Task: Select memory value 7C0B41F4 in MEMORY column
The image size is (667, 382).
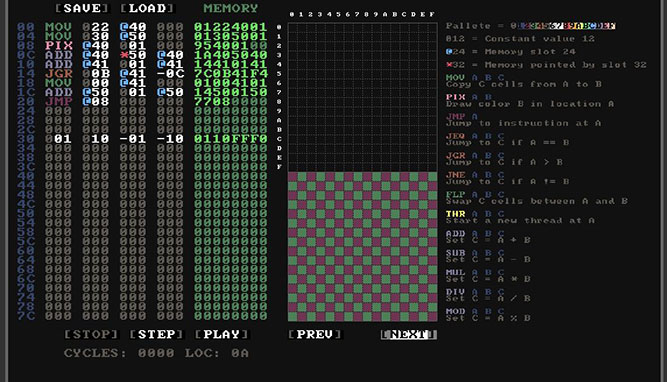Action: click(x=231, y=74)
